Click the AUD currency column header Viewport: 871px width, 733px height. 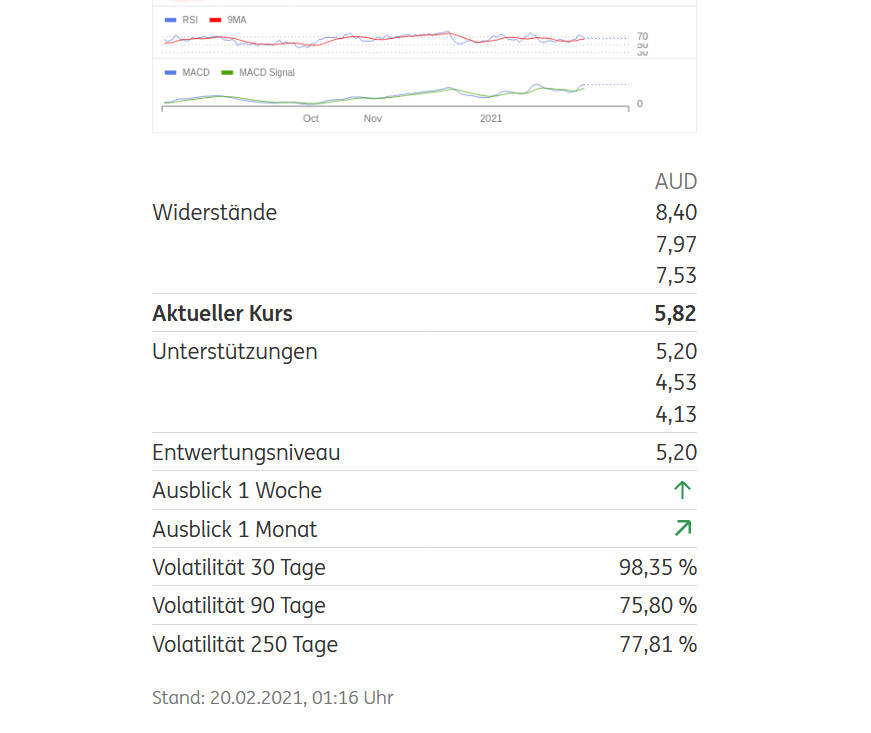click(x=676, y=182)
